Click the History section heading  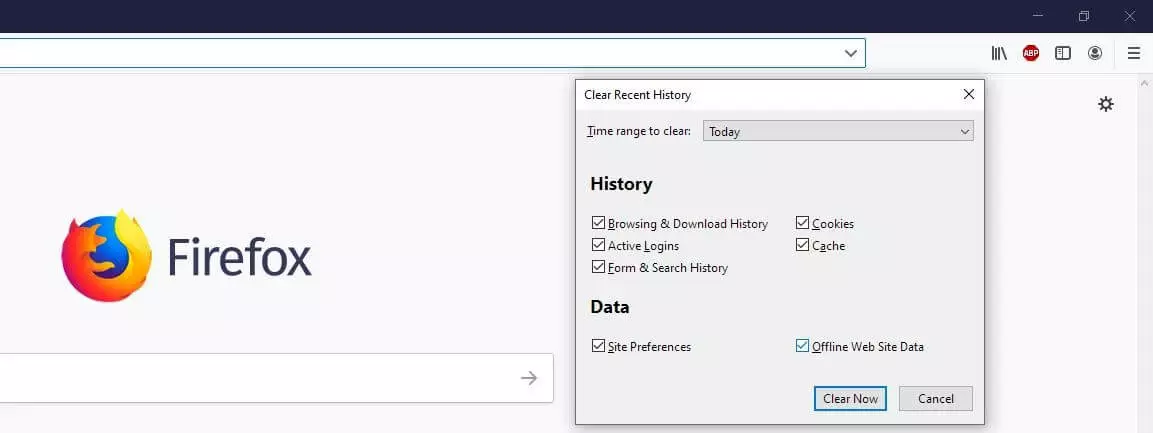click(x=621, y=184)
